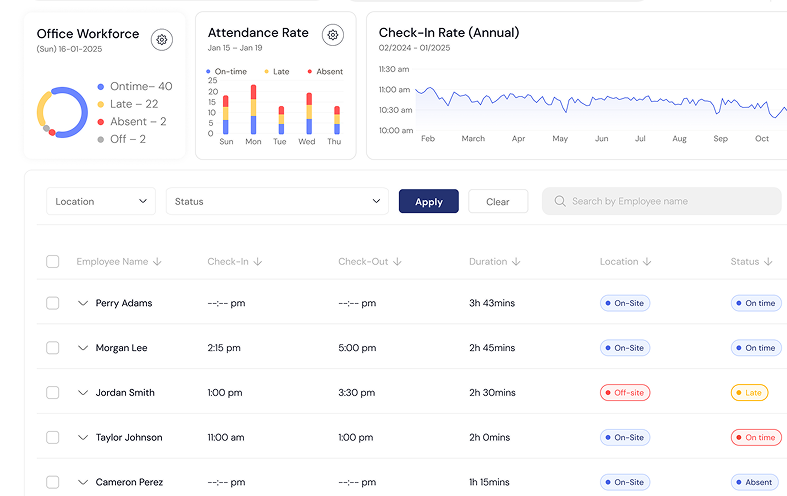
Task: Open Office Workforce settings gear
Action: (x=162, y=40)
